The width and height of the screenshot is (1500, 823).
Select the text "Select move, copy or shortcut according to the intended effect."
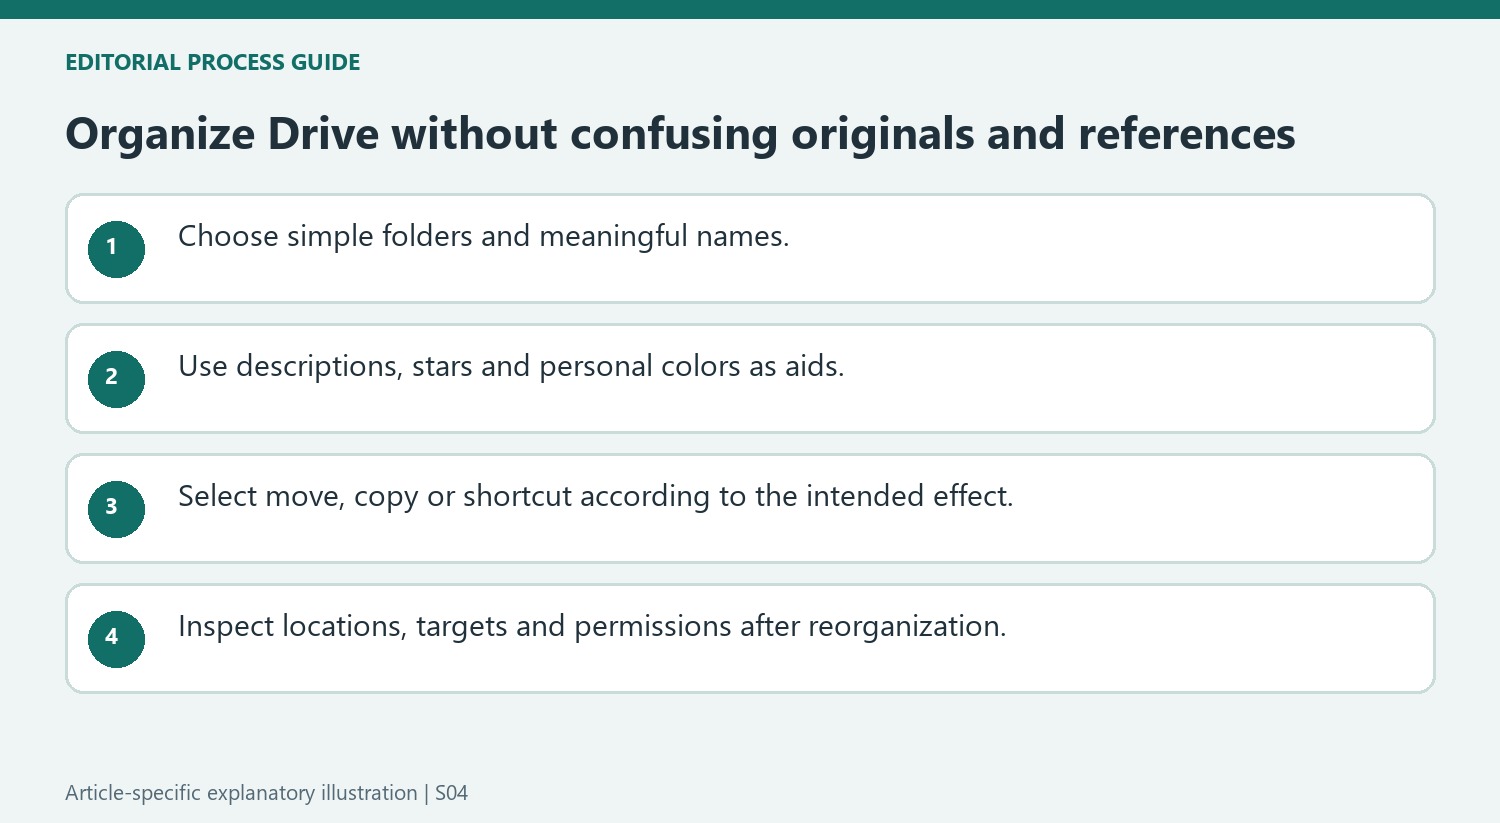595,497
